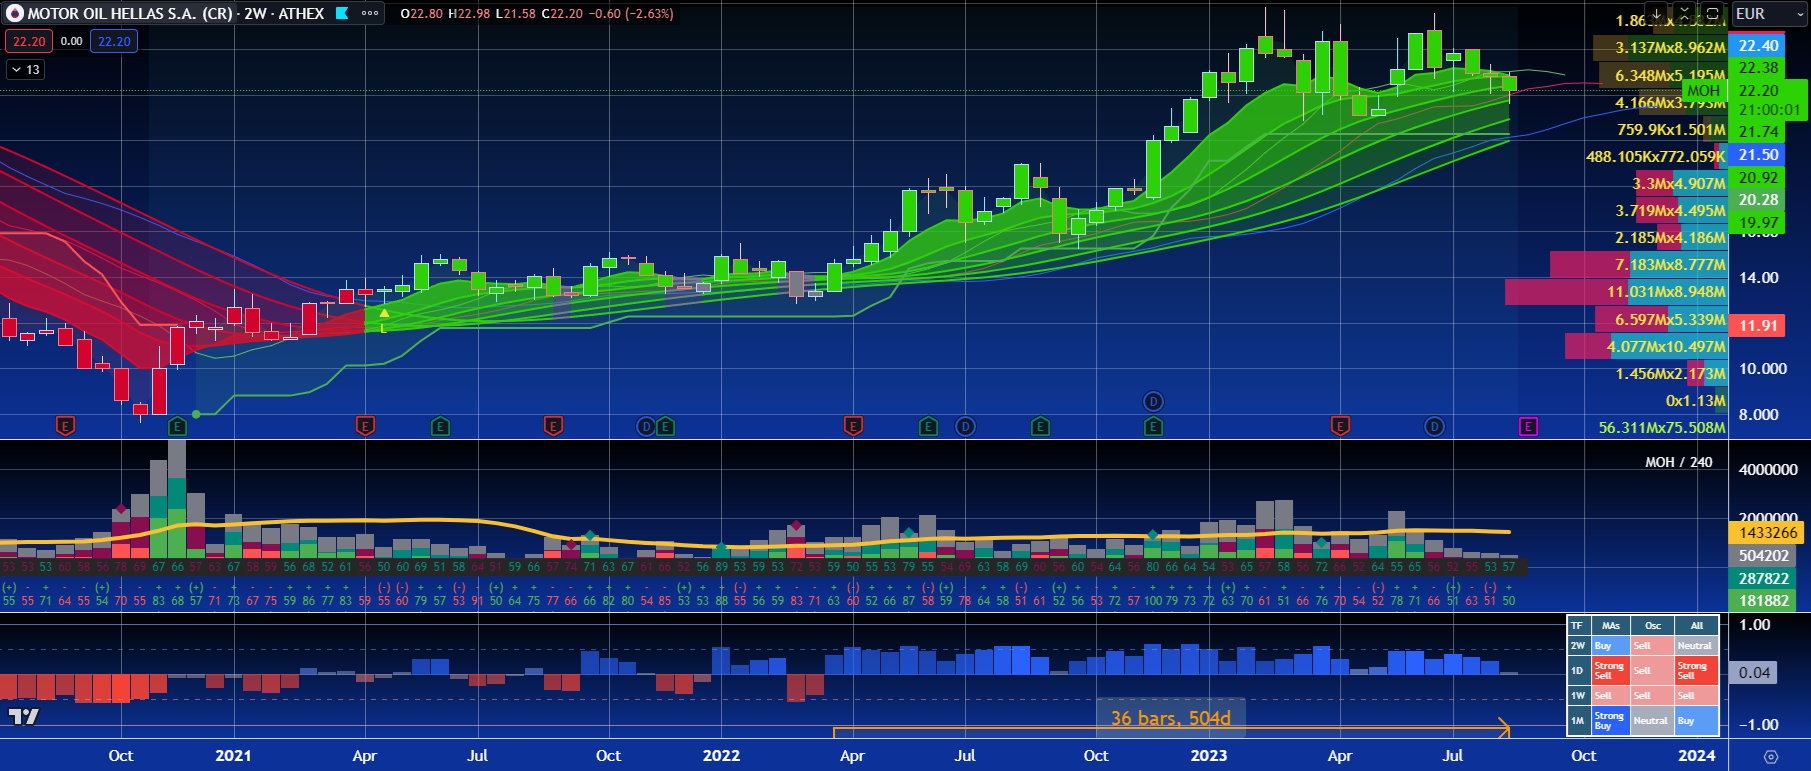Click the magenta upcoming earnings E marker
Image resolution: width=1811 pixels, height=771 pixels.
[x=1528, y=427]
